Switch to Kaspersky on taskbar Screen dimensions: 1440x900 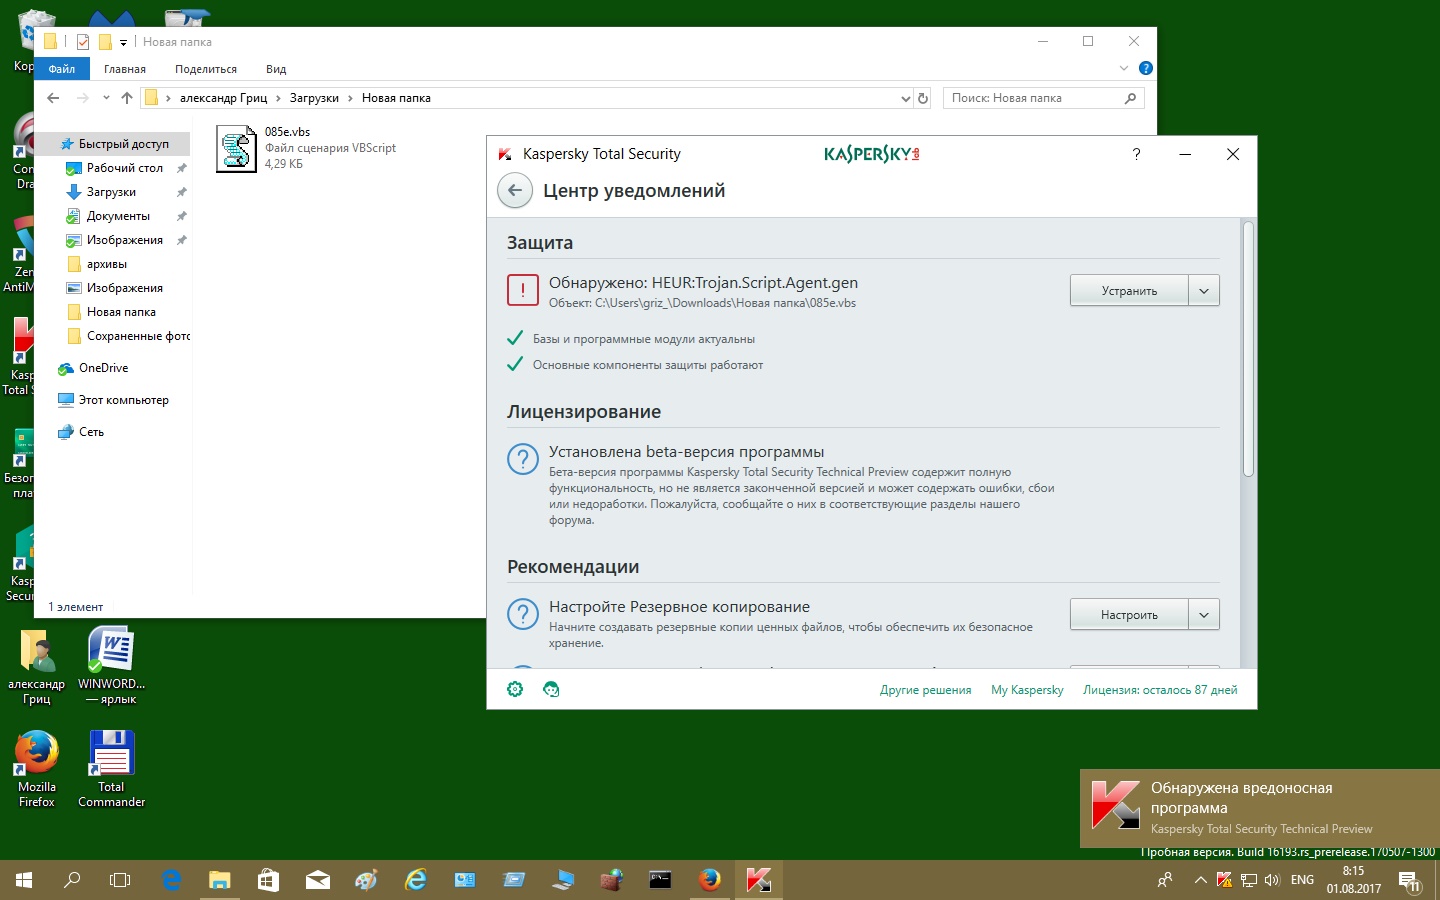(759, 880)
